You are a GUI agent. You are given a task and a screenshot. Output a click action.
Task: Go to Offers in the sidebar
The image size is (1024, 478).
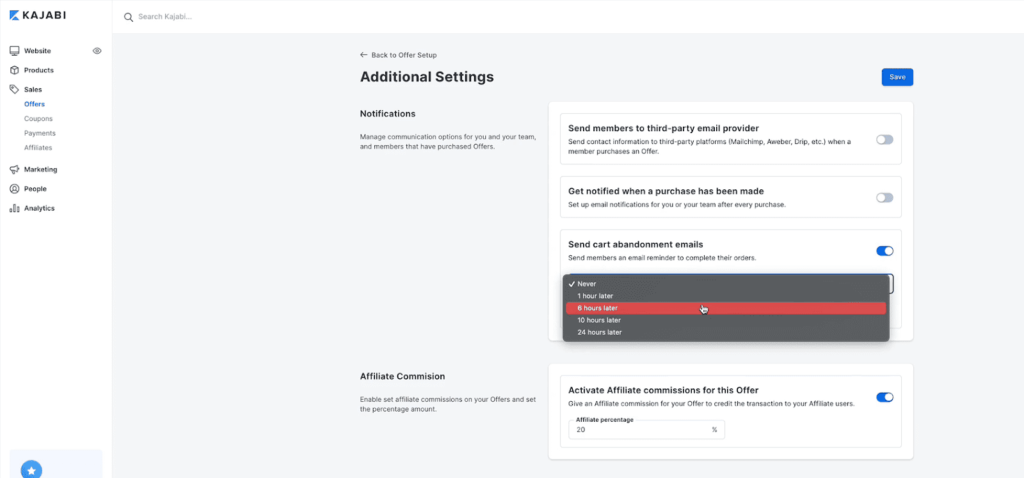click(x=35, y=104)
